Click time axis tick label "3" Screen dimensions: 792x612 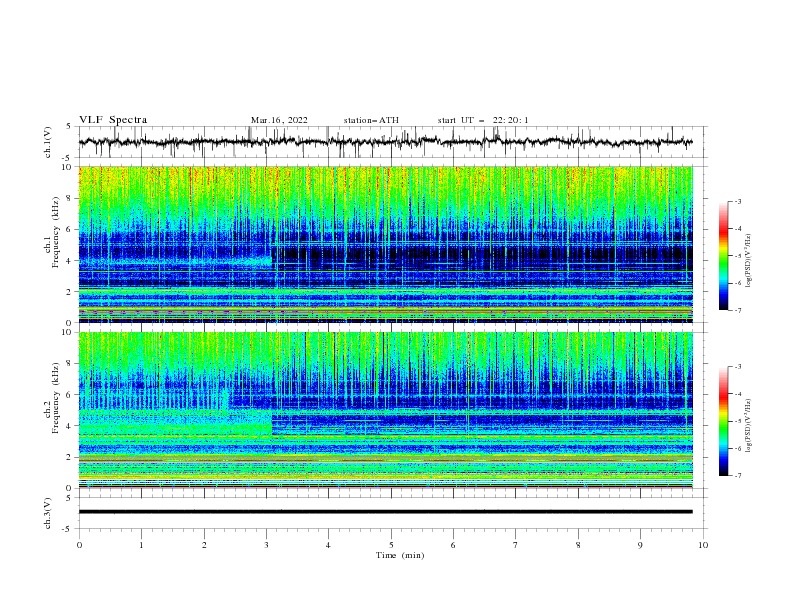pyautogui.click(x=266, y=545)
